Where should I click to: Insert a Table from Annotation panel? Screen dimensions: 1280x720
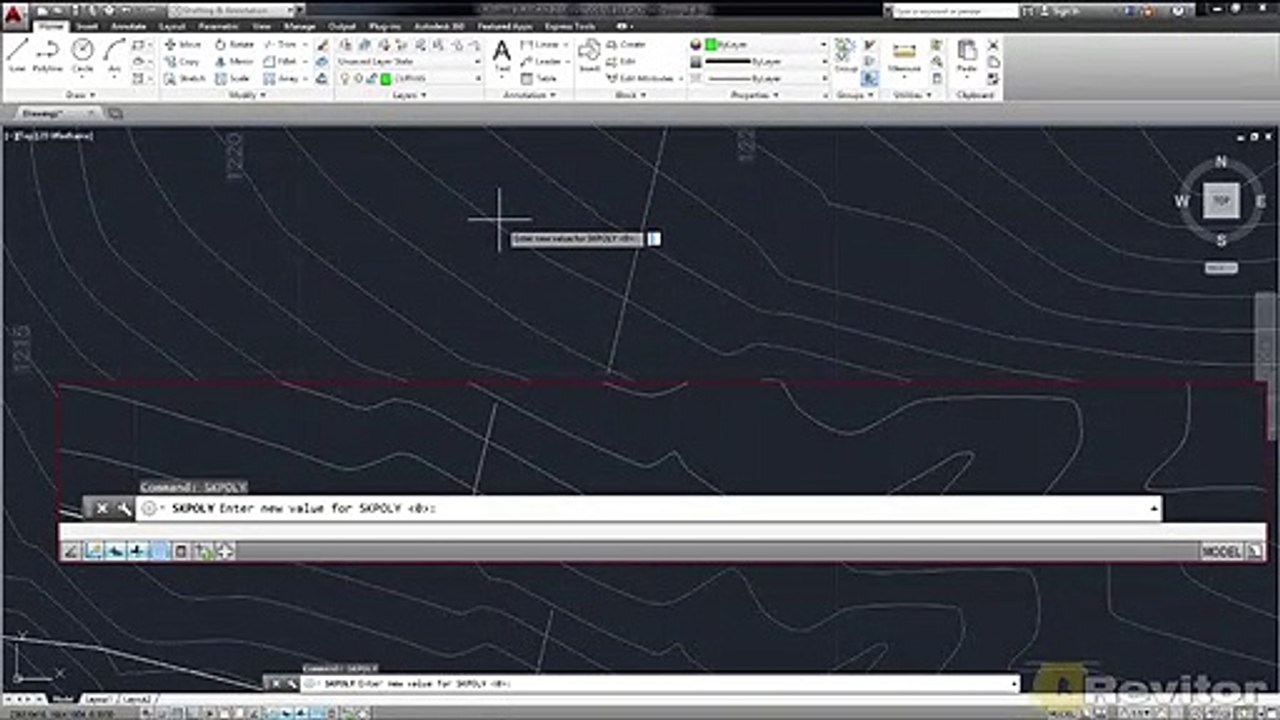tap(540, 77)
